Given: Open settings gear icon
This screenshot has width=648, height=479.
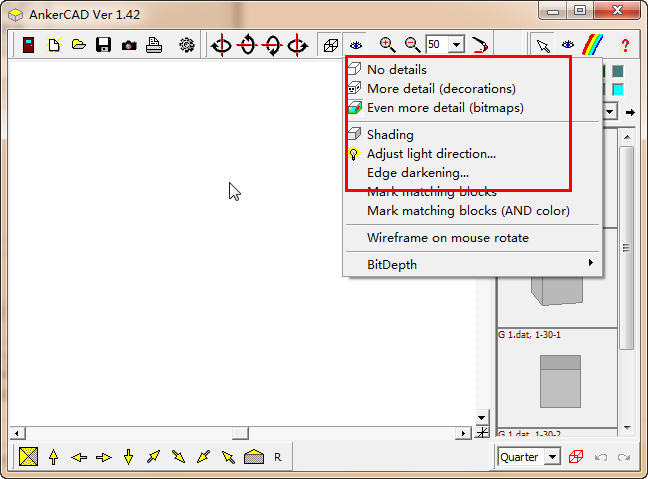Looking at the screenshot, I should tap(187, 45).
